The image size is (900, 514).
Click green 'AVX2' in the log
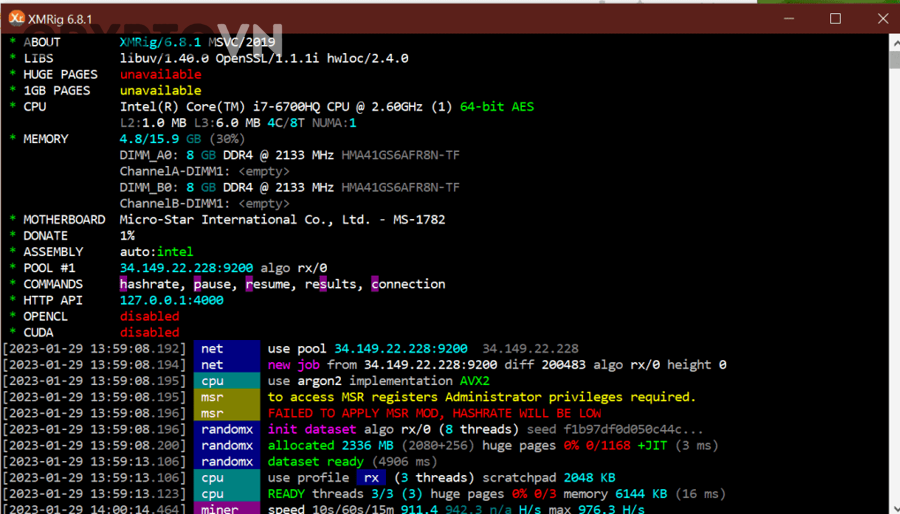[x=474, y=381]
